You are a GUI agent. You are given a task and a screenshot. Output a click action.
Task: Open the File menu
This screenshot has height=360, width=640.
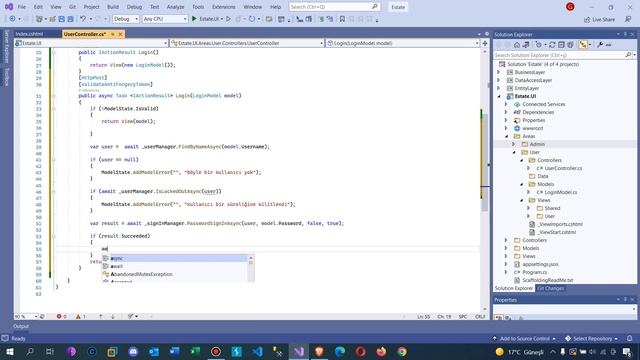(22, 7)
